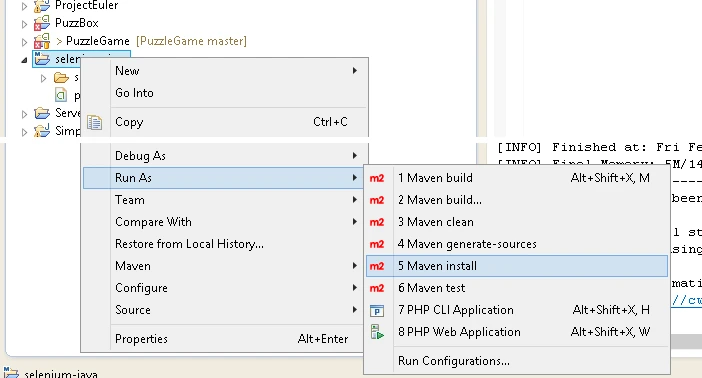The height and width of the screenshot is (378, 702).
Task: Run 5 Maven install
Action: coord(517,266)
